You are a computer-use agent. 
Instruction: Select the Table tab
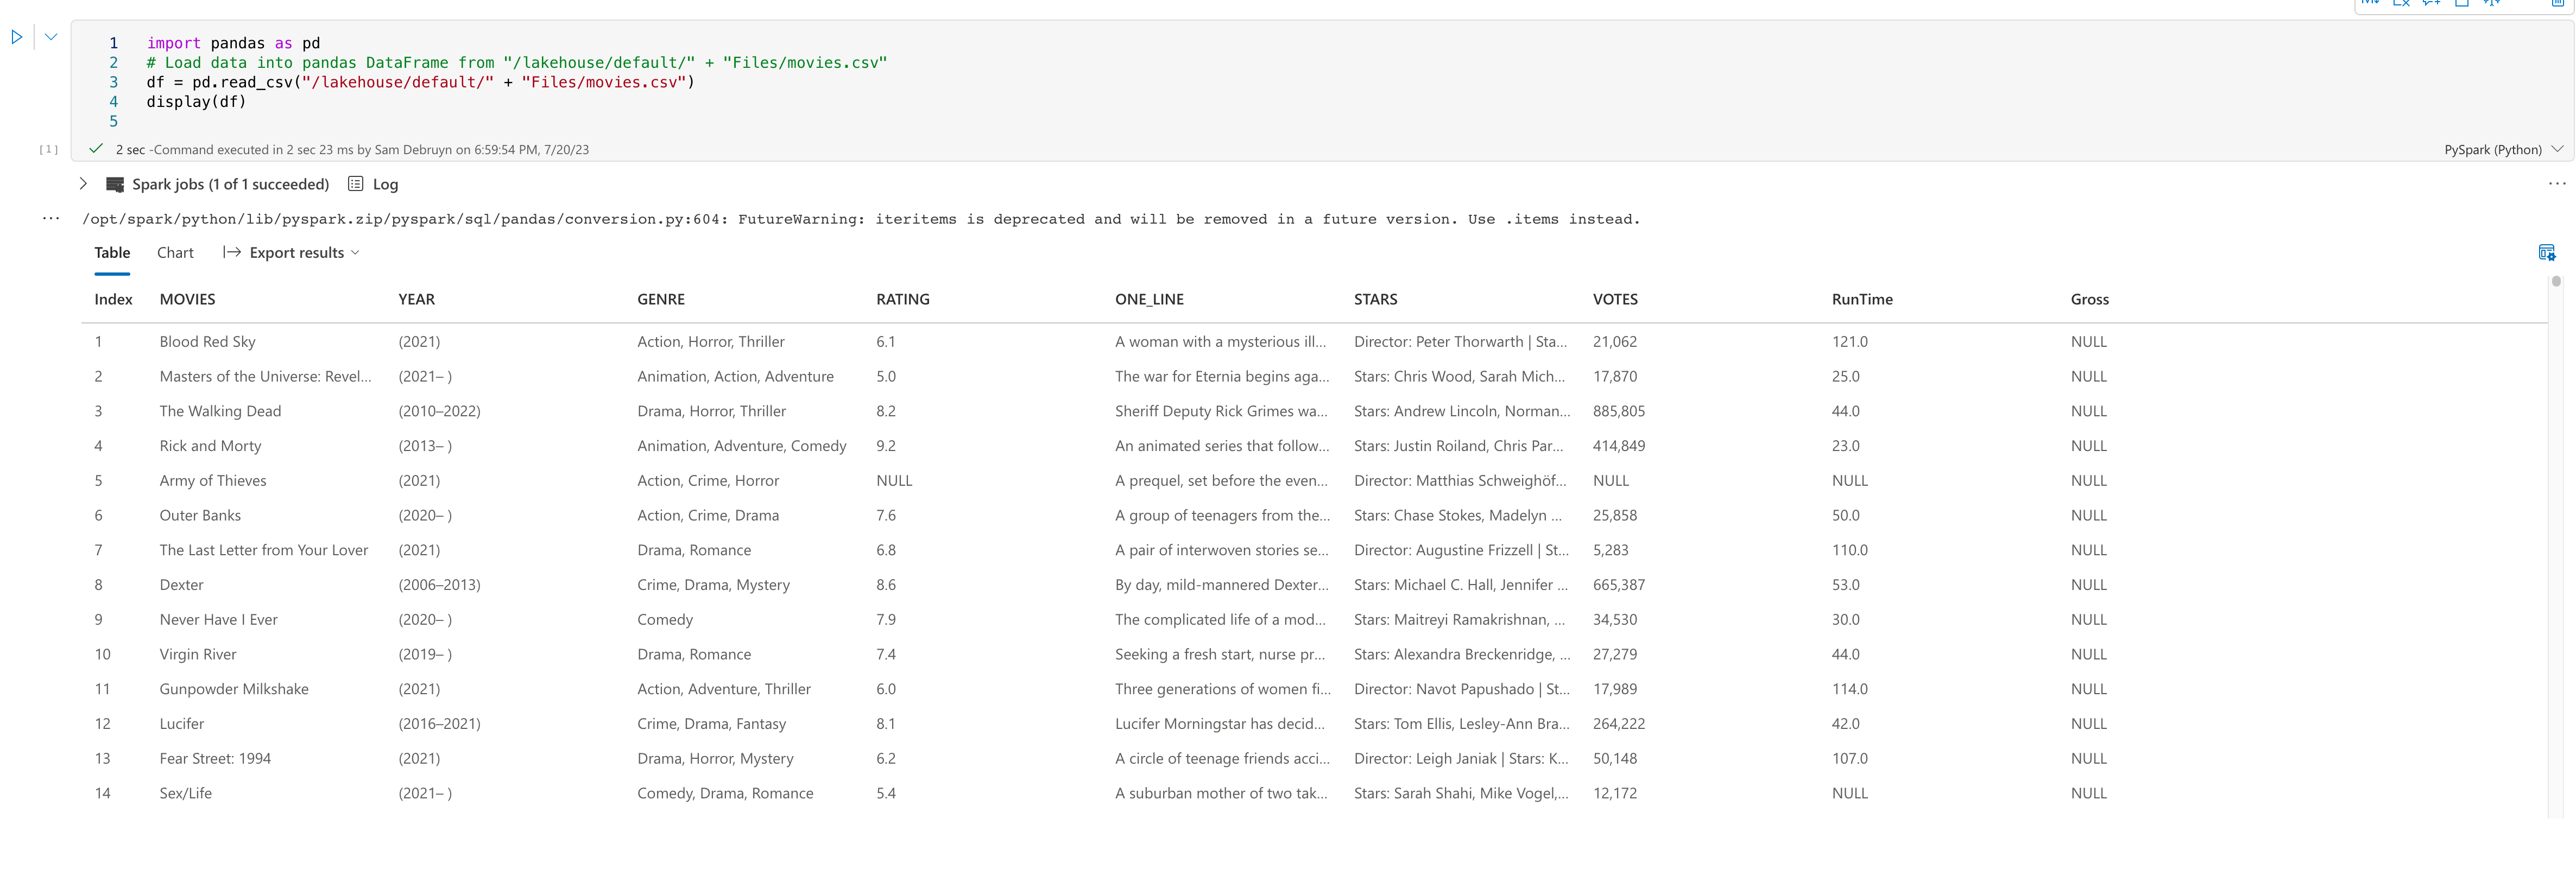pyautogui.click(x=112, y=253)
